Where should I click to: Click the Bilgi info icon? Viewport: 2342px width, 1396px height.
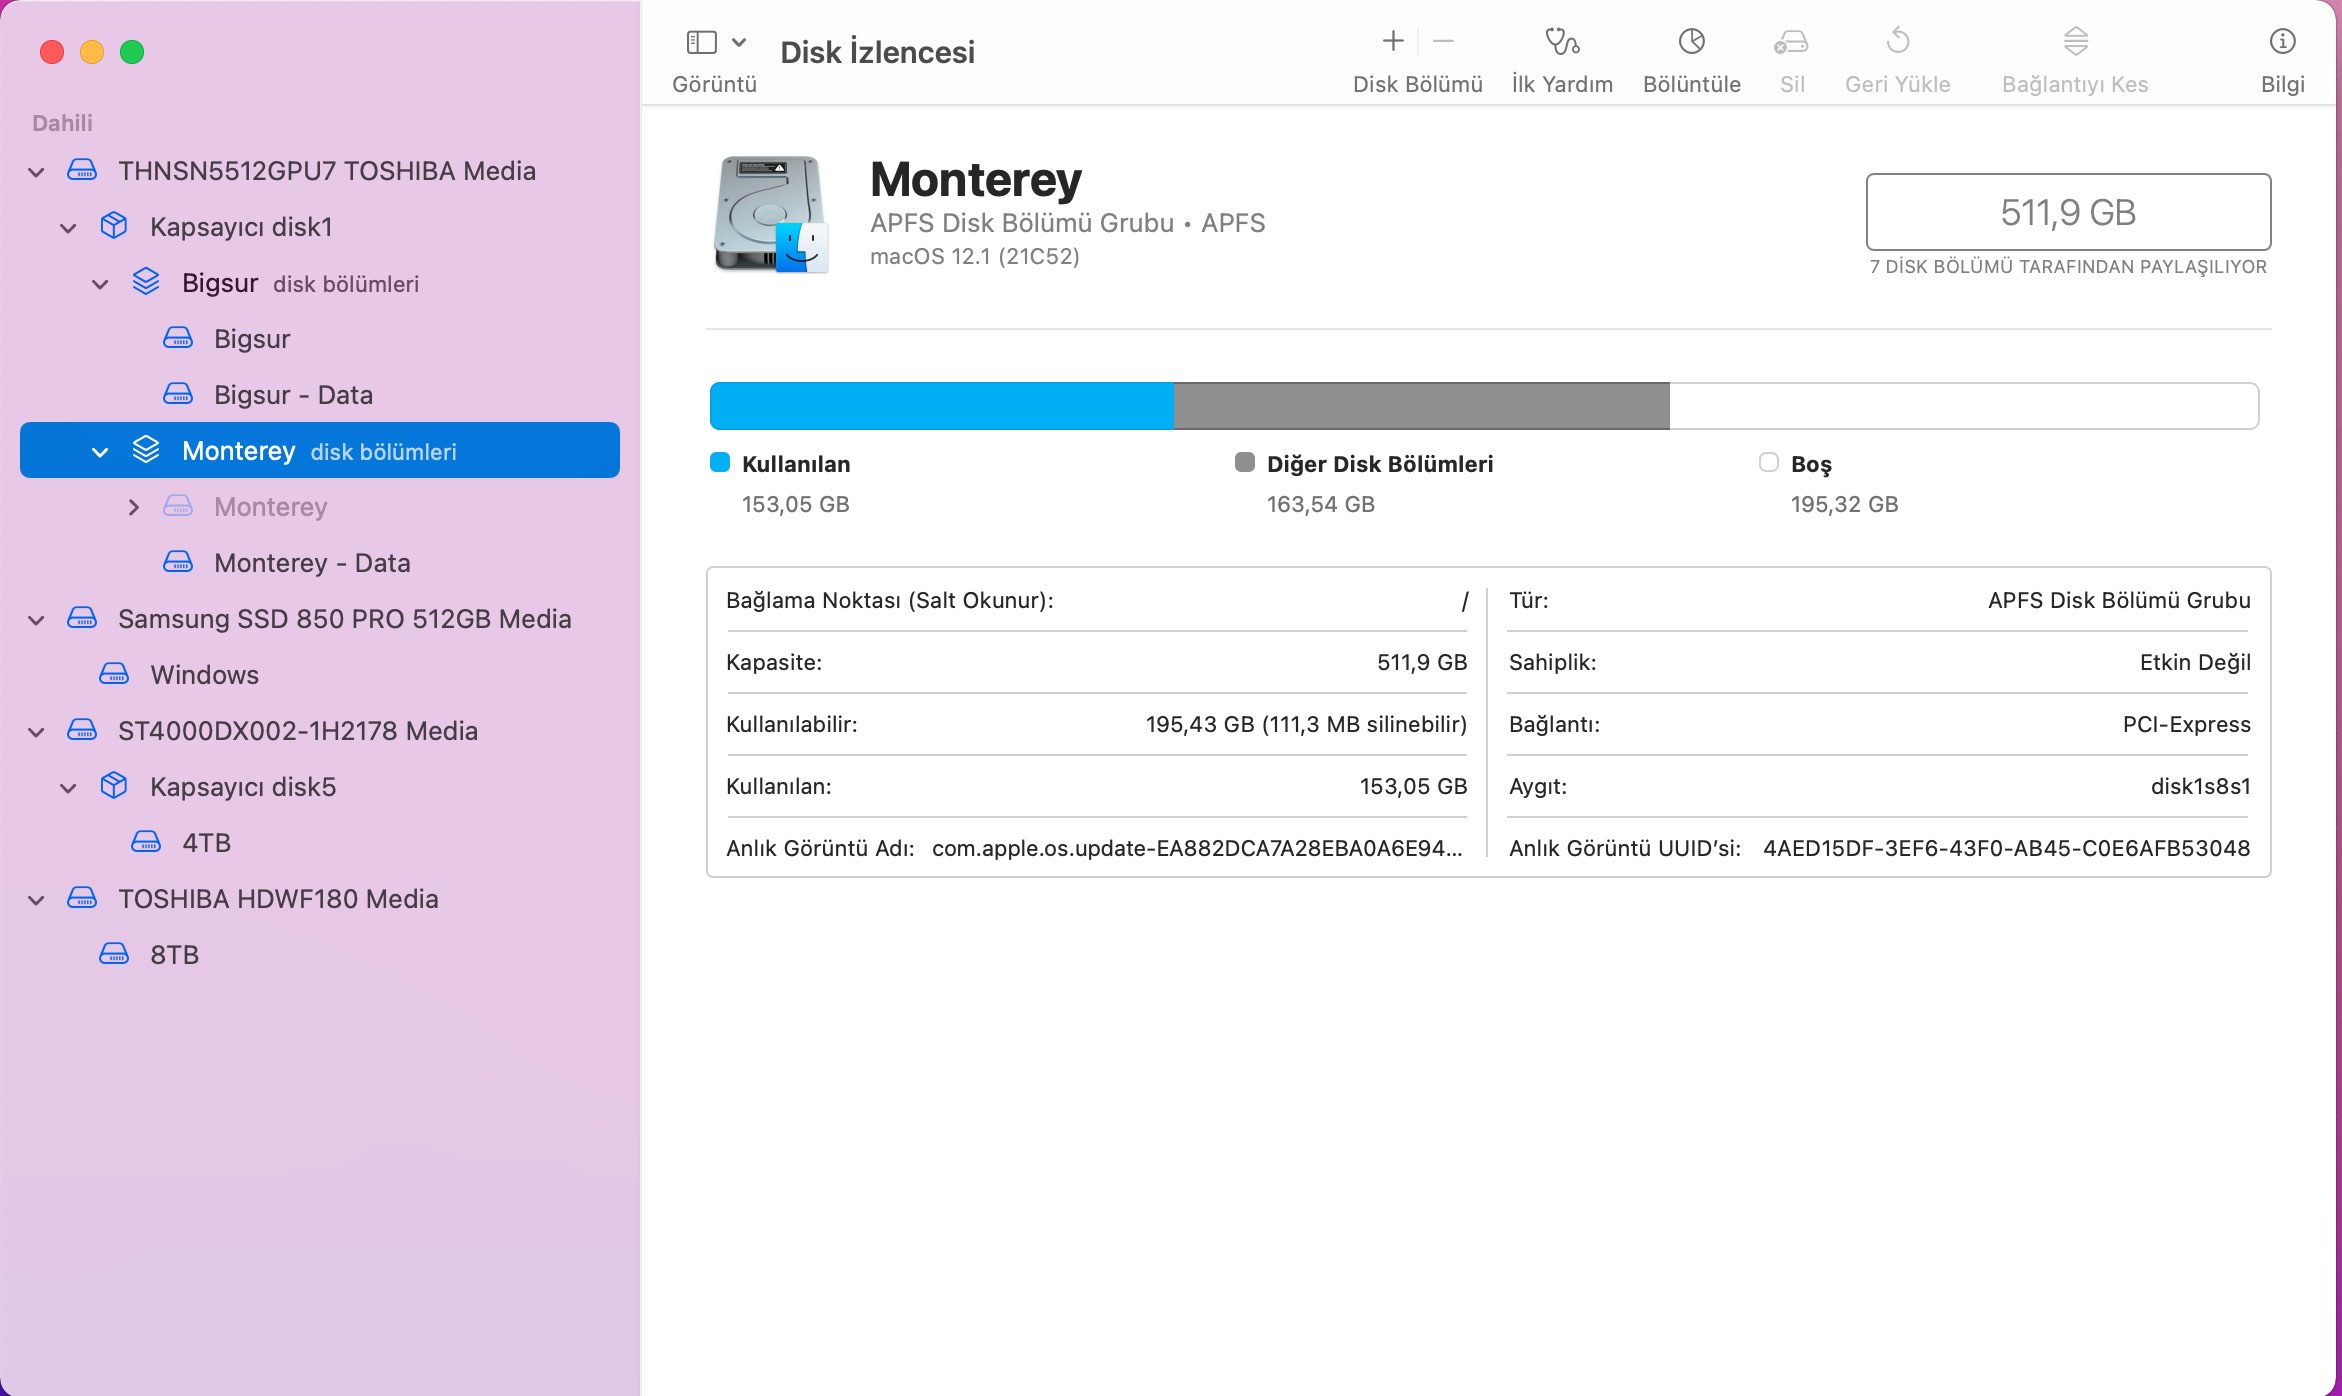(x=2282, y=42)
